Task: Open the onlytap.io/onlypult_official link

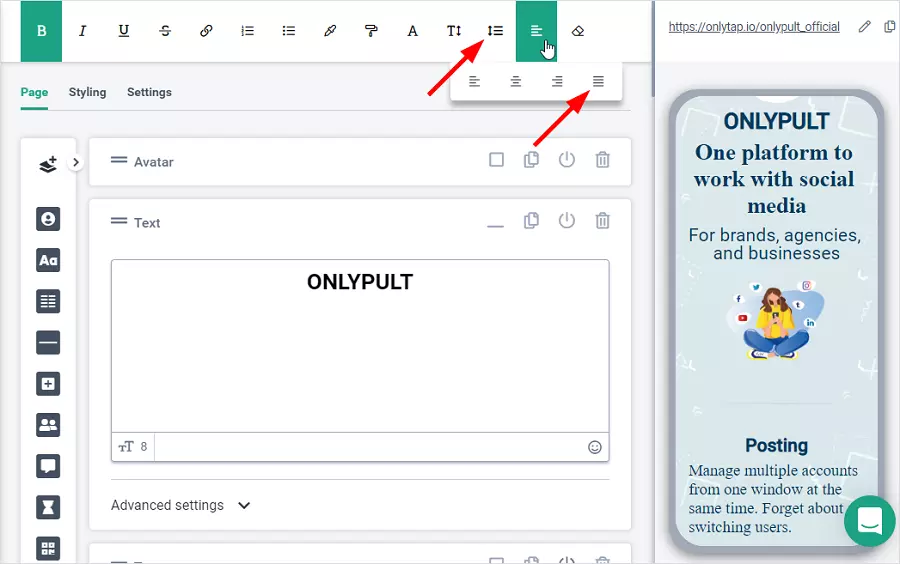Action: [x=754, y=27]
